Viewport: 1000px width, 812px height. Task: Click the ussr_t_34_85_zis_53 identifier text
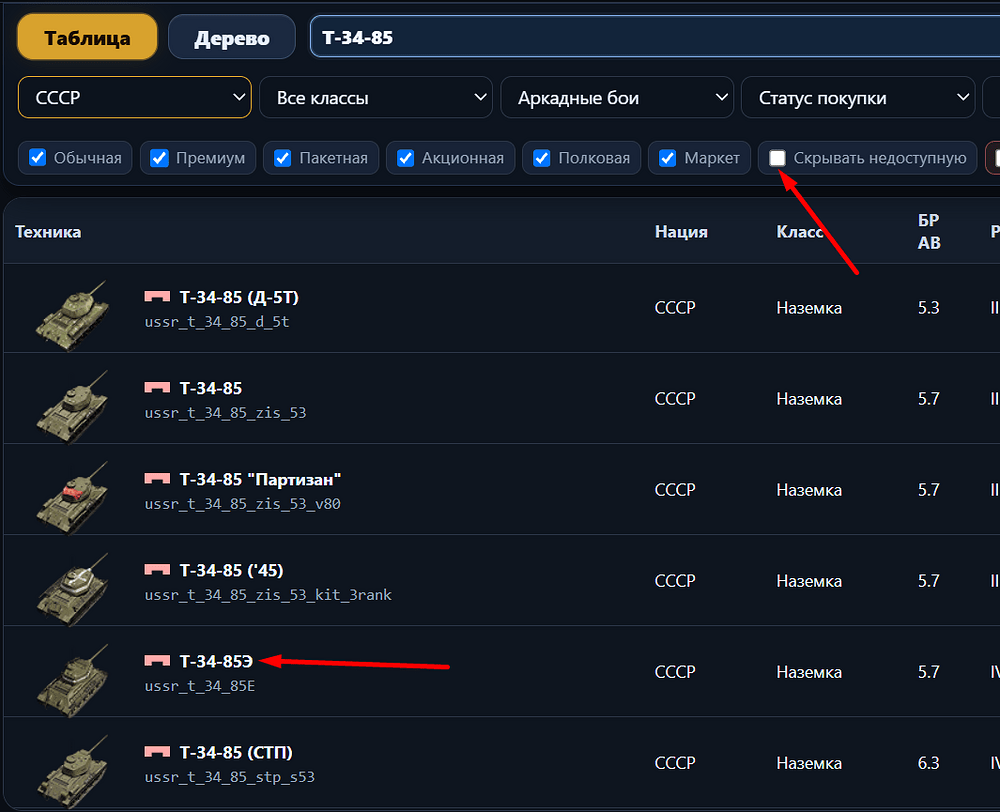(x=225, y=413)
